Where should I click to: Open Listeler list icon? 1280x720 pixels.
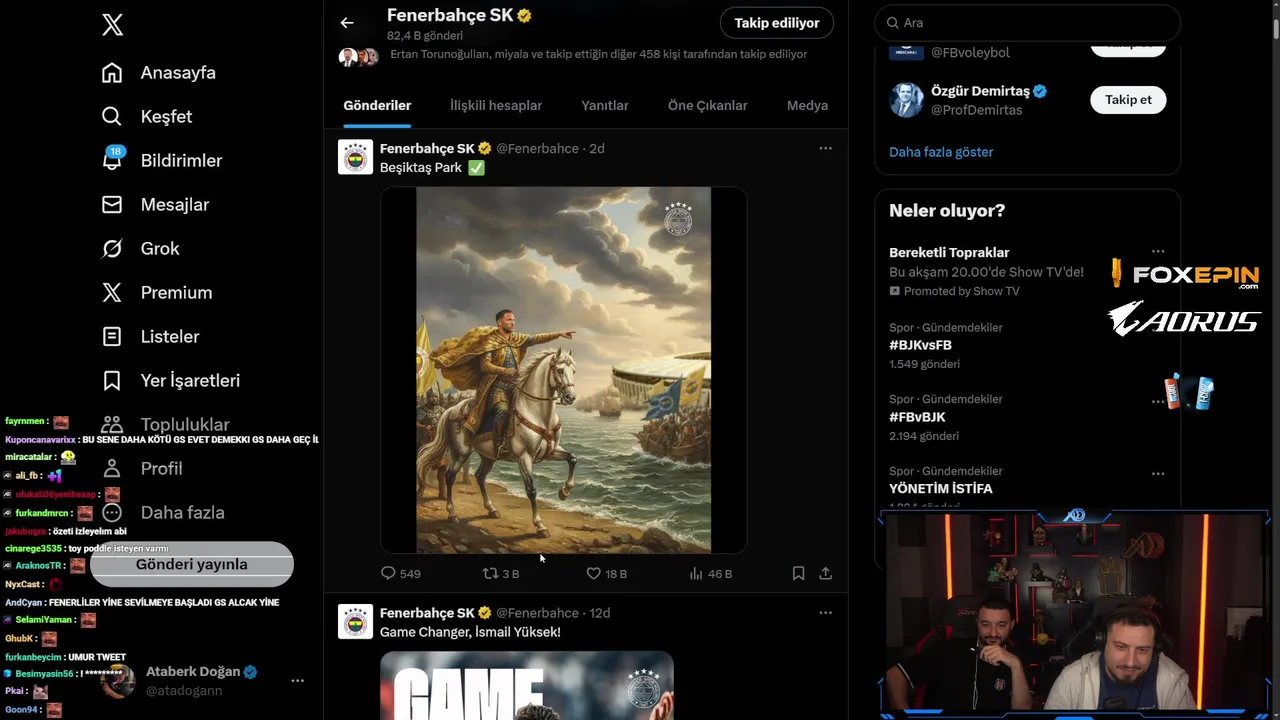point(112,337)
